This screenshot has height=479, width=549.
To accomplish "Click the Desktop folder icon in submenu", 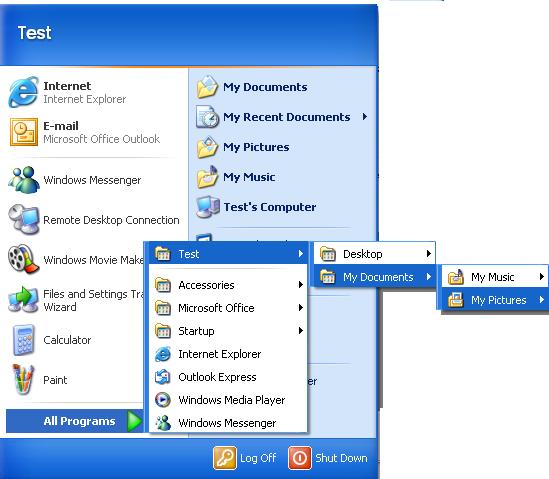I will click(x=328, y=254).
